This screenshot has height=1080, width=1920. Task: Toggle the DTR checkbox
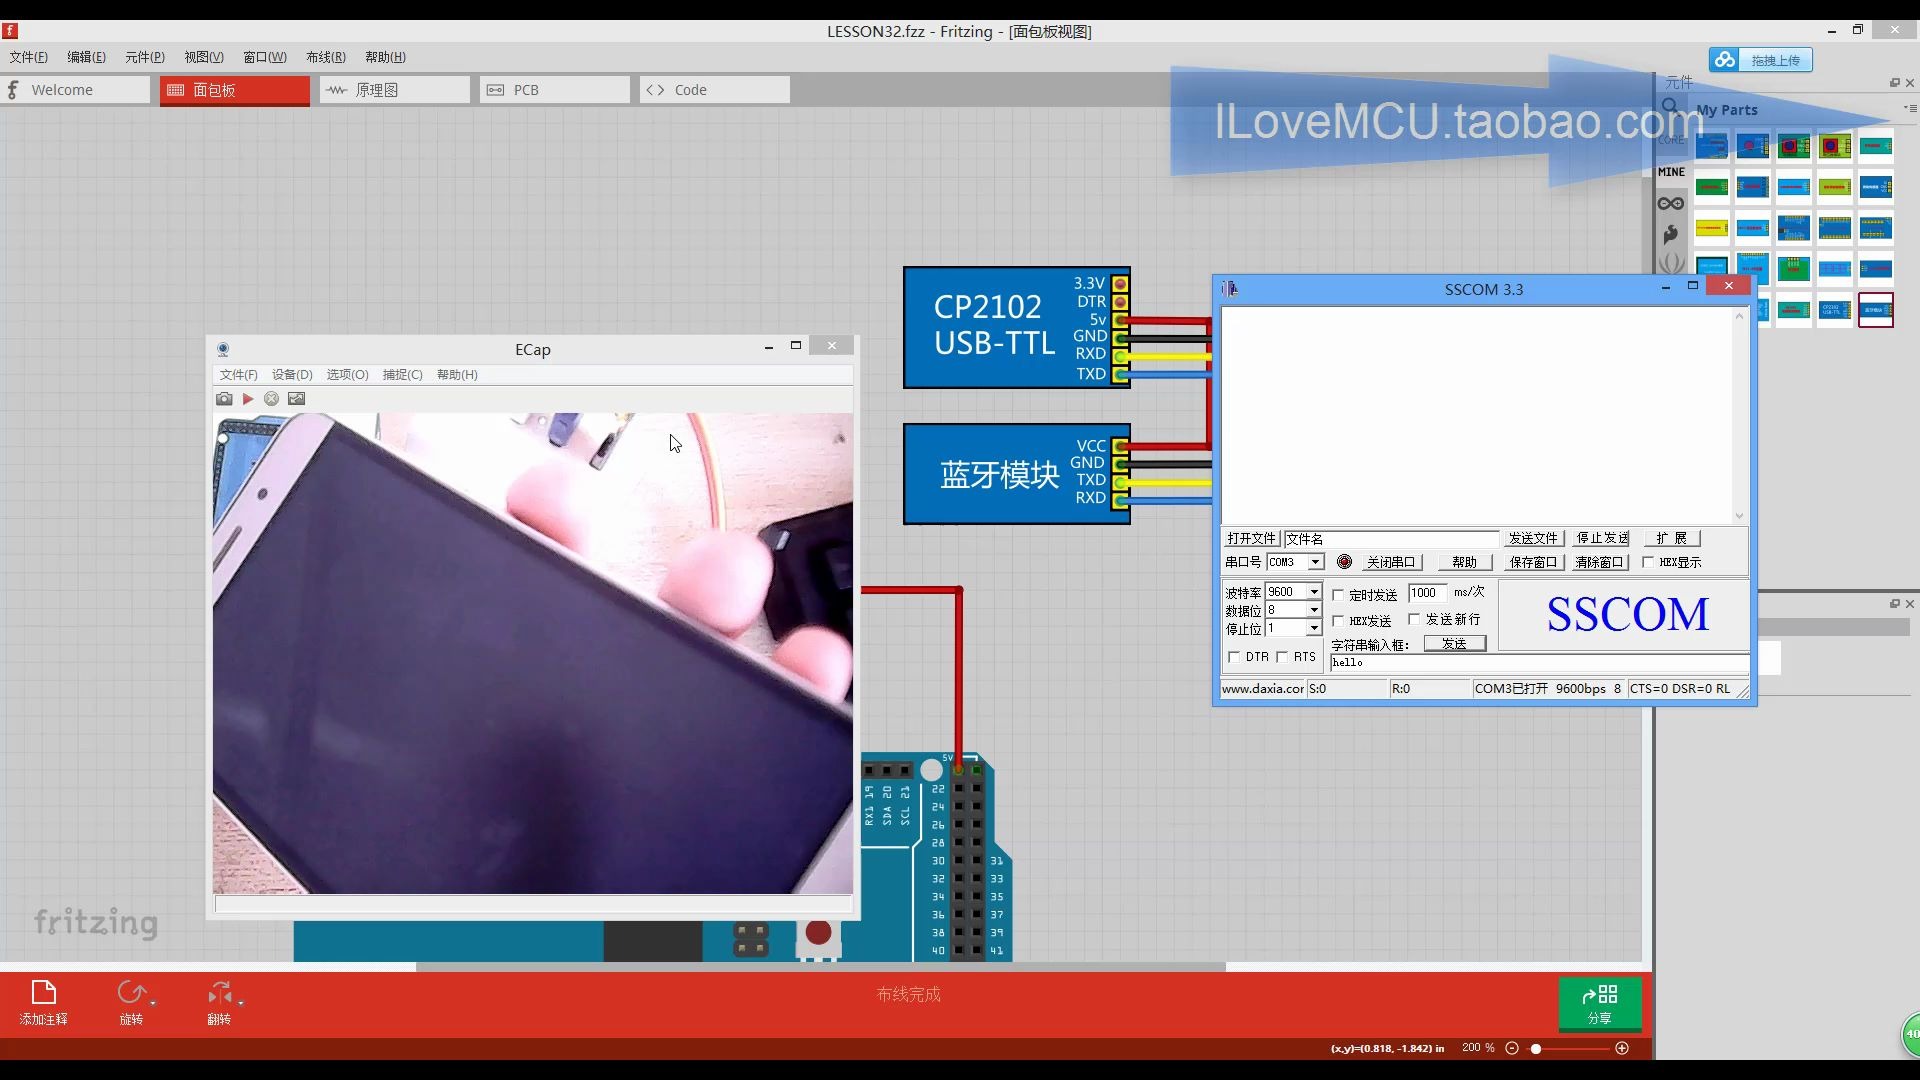pyautogui.click(x=1234, y=657)
